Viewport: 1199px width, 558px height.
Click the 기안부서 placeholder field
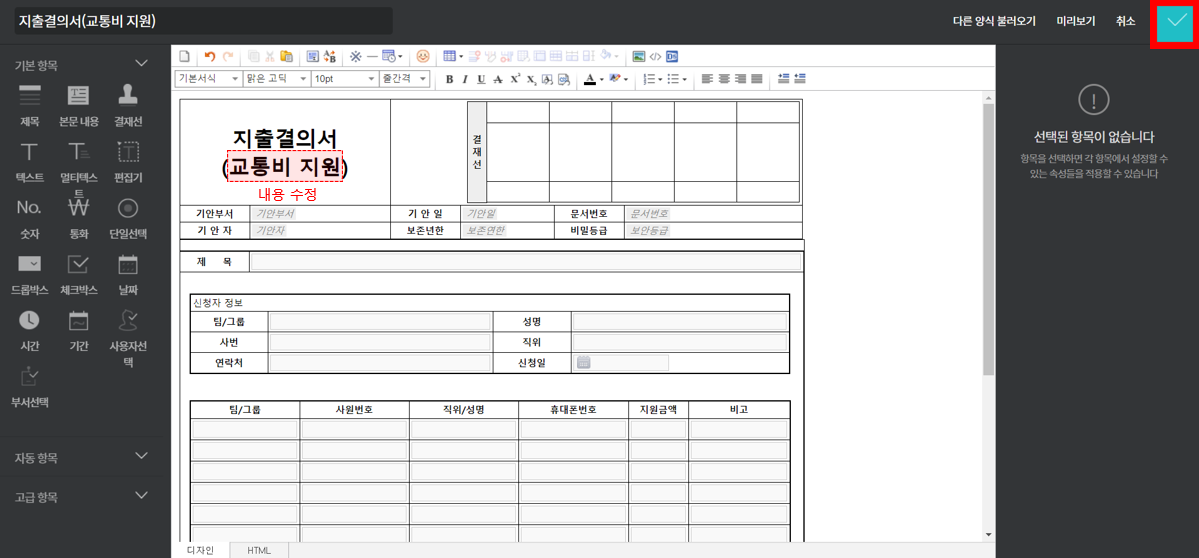[x=275, y=213]
